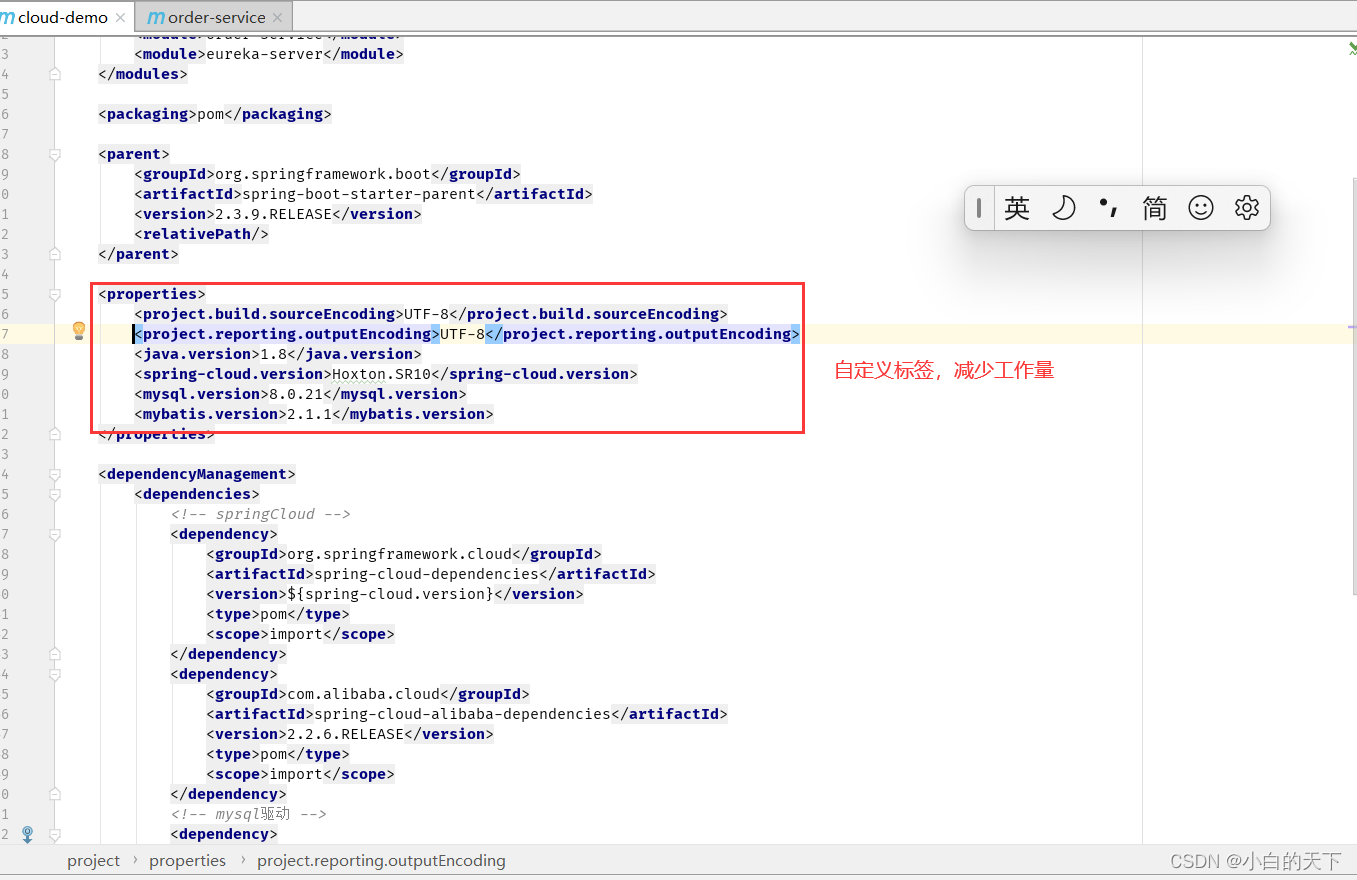This screenshot has width=1357, height=880.
Task: Collapse the properties block fold marker
Action: (x=55, y=294)
